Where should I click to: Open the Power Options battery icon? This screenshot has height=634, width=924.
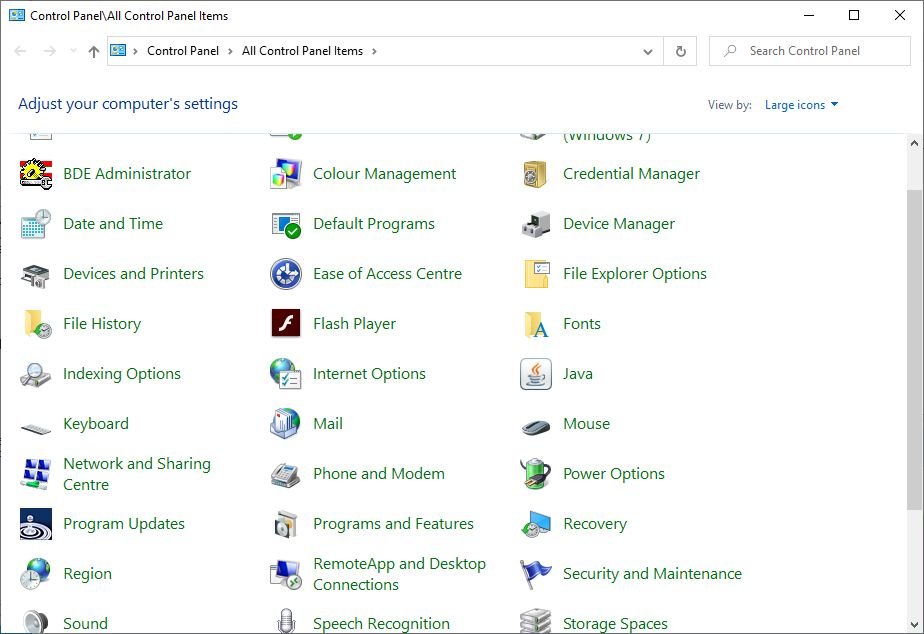point(536,474)
